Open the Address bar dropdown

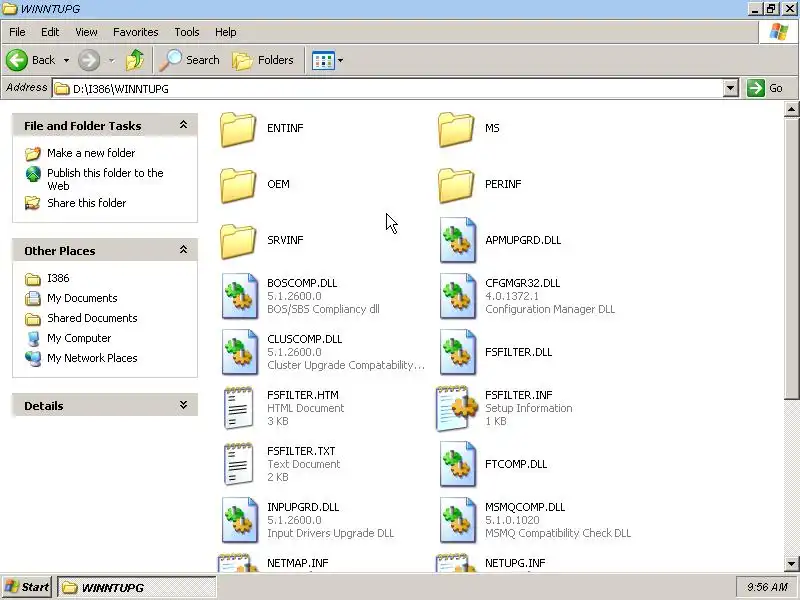click(731, 88)
